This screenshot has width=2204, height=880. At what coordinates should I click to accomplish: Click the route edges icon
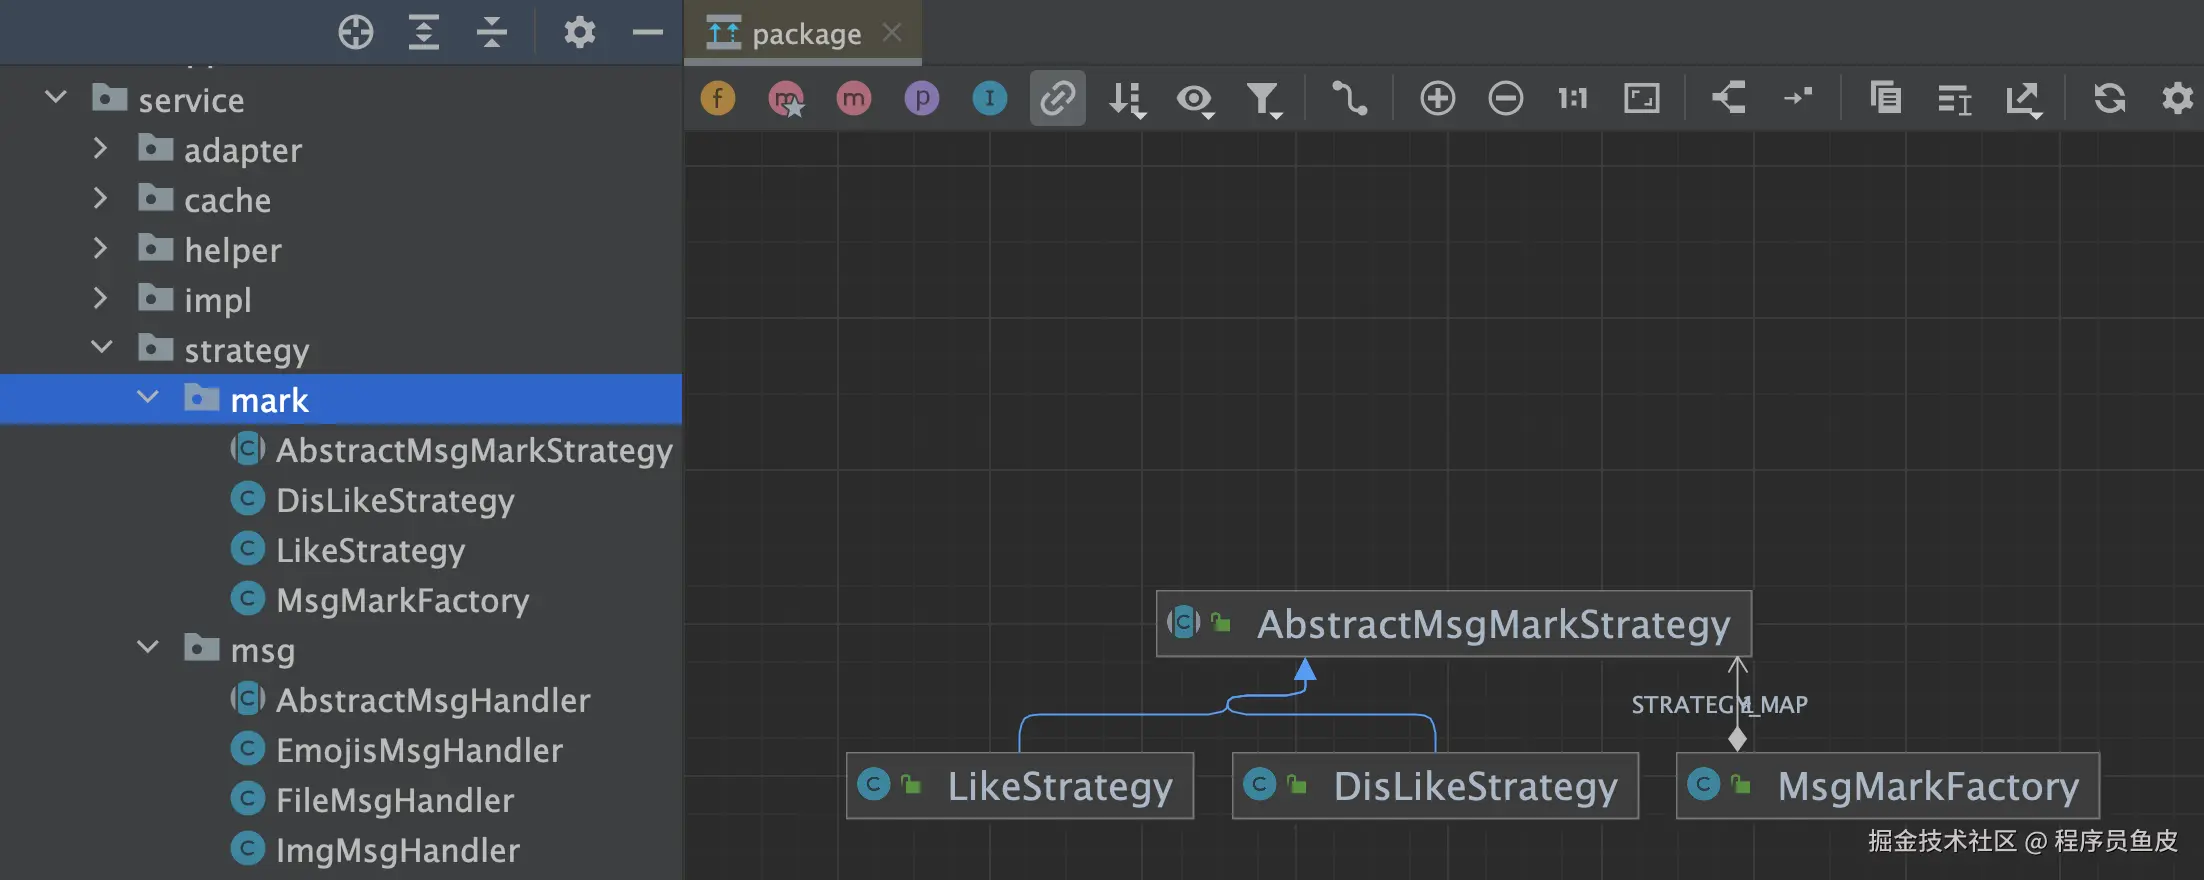[x=1798, y=98]
